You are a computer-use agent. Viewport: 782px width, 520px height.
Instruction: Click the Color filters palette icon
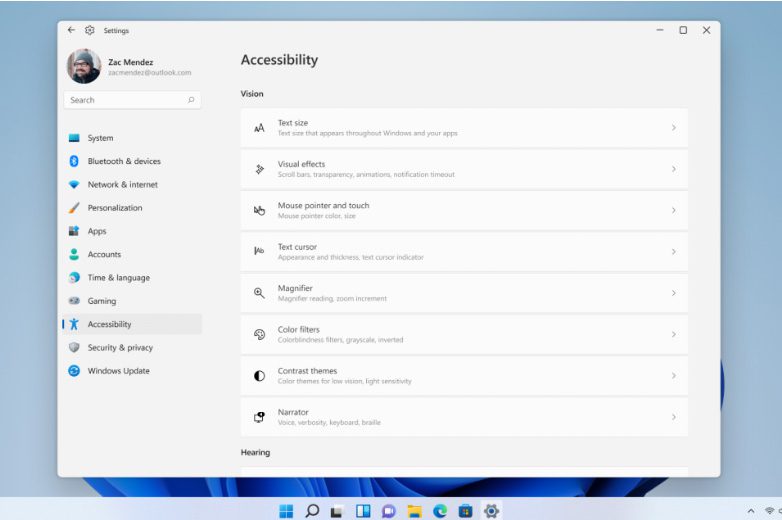[x=259, y=335]
